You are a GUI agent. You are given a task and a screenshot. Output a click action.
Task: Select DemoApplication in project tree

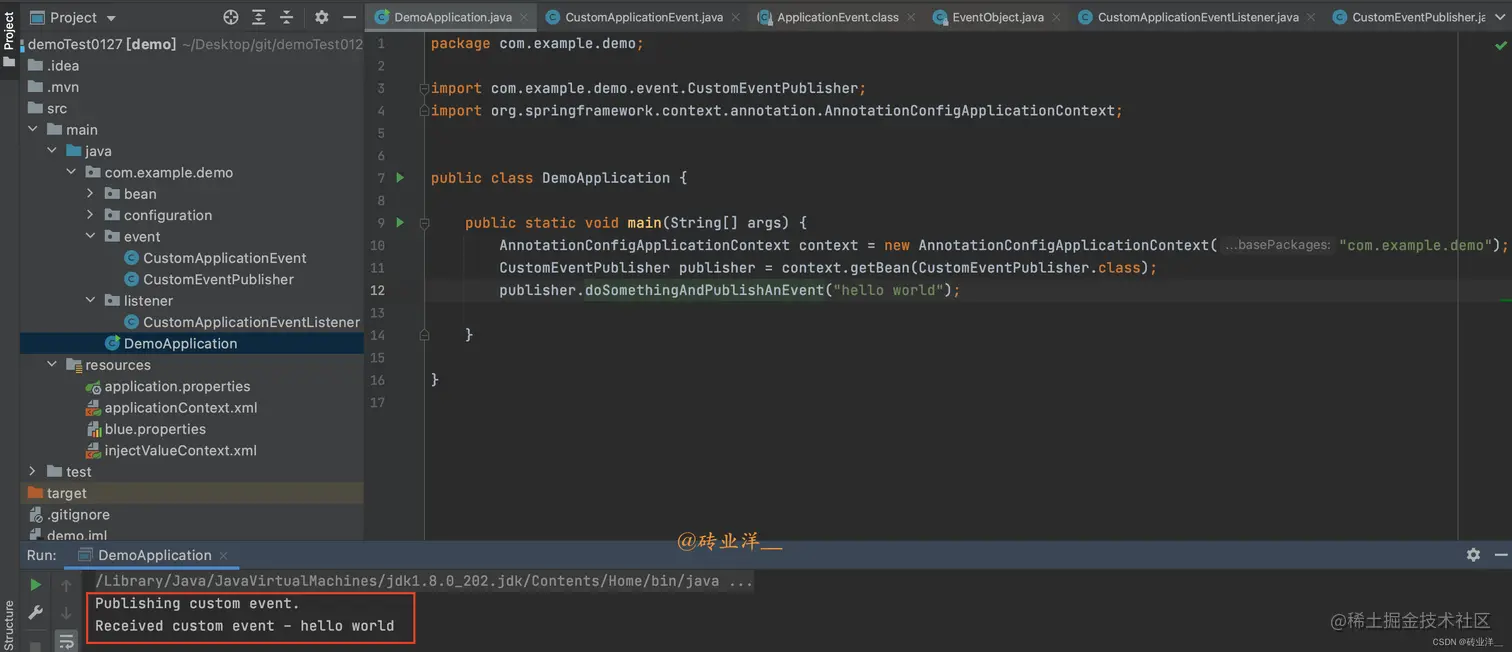191,343
